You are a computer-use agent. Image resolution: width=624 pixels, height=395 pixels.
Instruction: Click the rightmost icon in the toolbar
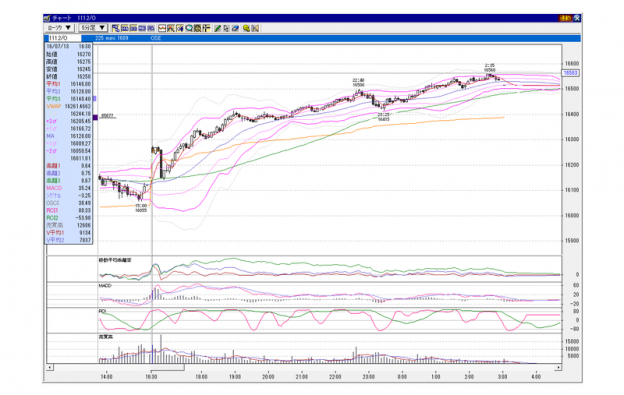[255, 28]
